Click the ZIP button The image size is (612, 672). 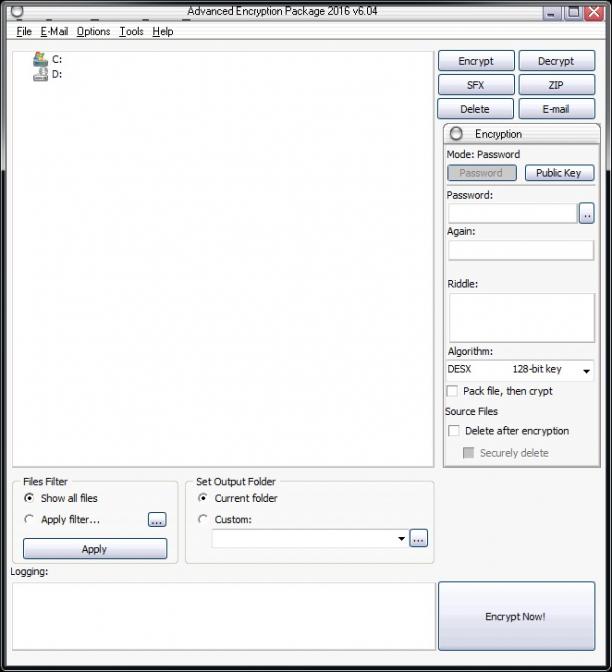(557, 85)
